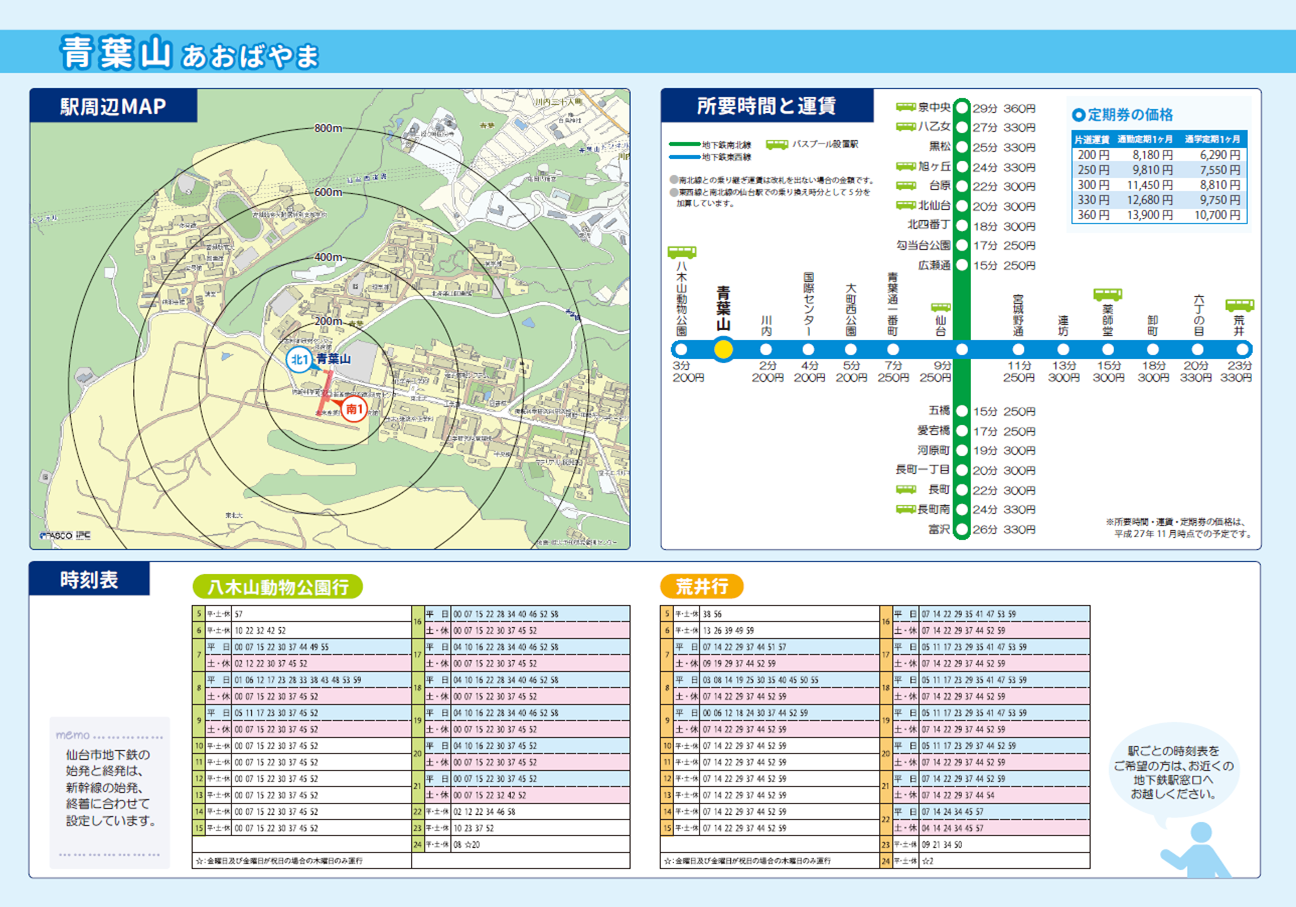Click the station circle for 川内
The width and height of the screenshot is (1296, 907).
point(767,350)
